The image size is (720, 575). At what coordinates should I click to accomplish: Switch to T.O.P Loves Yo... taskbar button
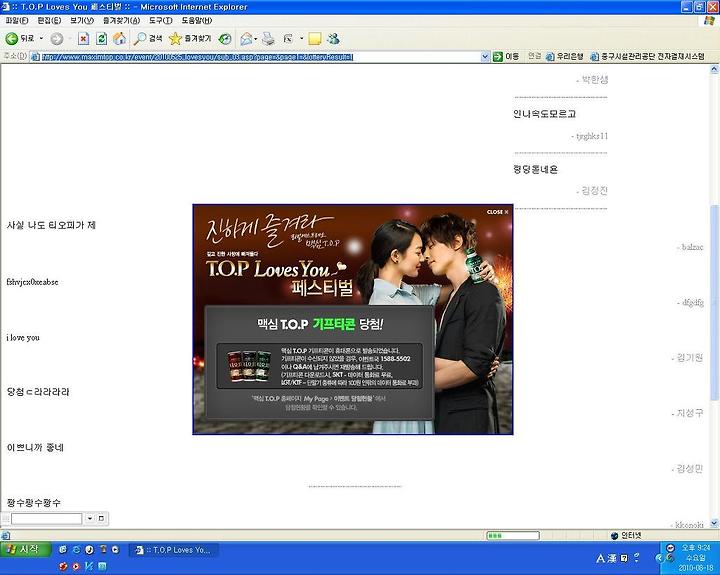(173, 550)
